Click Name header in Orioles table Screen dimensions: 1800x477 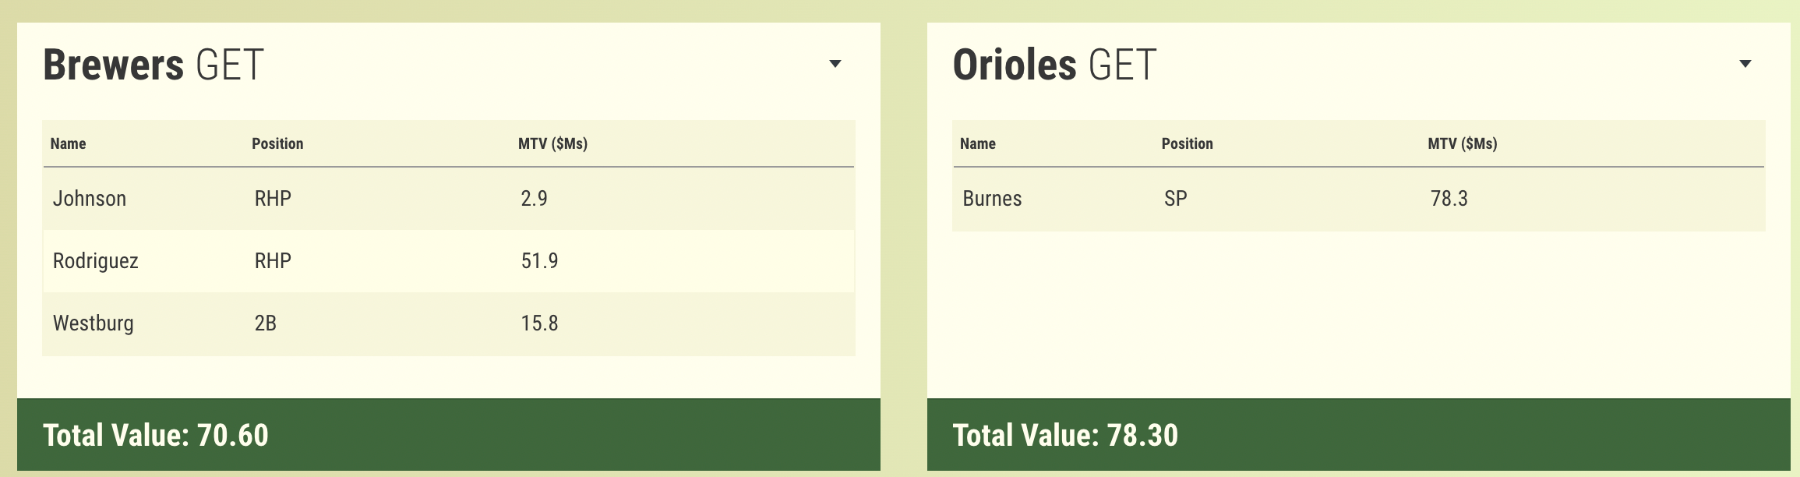(x=977, y=144)
